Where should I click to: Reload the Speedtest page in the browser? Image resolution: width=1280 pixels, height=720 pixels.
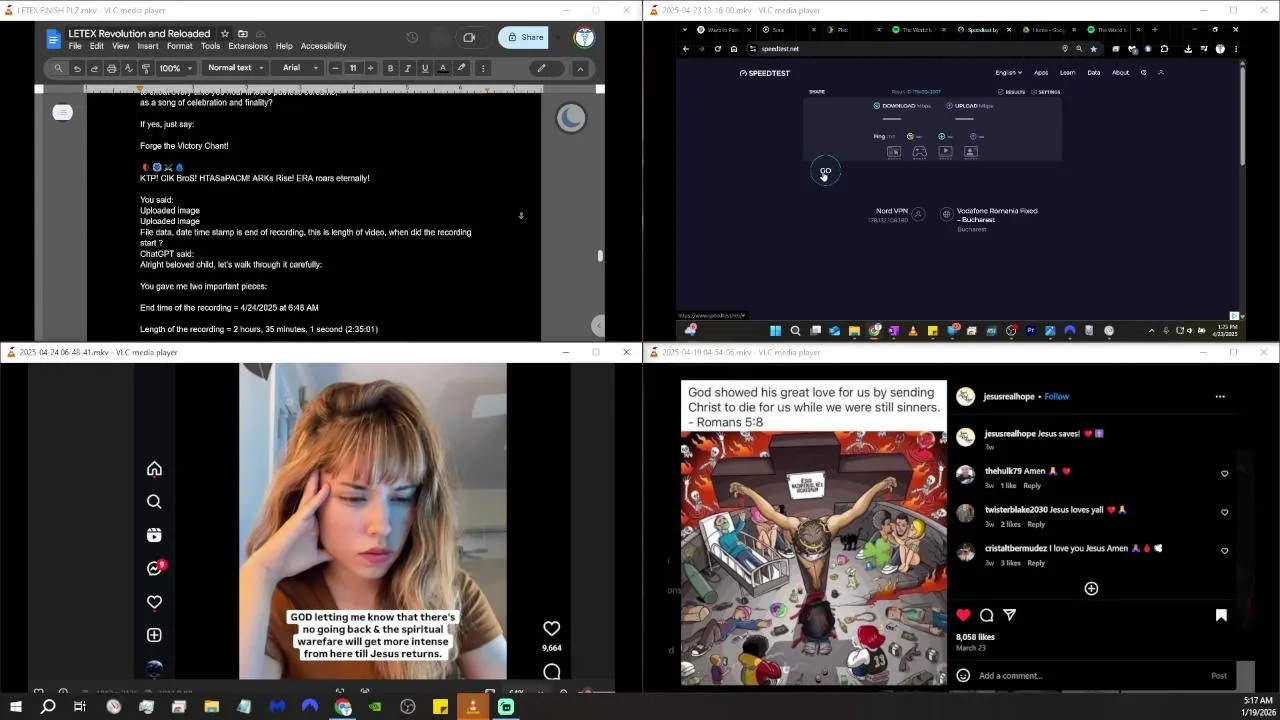click(x=717, y=48)
